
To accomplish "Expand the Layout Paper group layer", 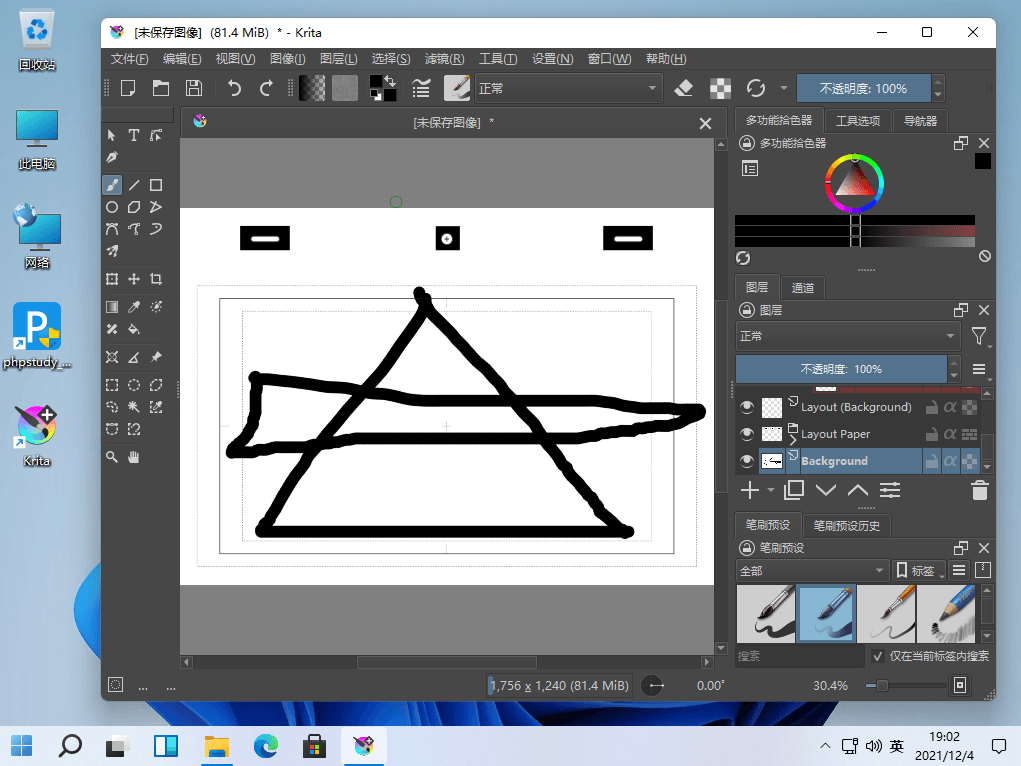I will point(793,441).
